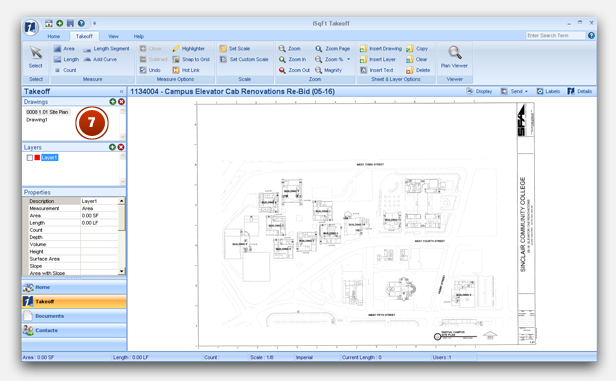Click the Properties scrollbar down arrow
The image size is (616, 381).
pyautogui.click(x=122, y=271)
